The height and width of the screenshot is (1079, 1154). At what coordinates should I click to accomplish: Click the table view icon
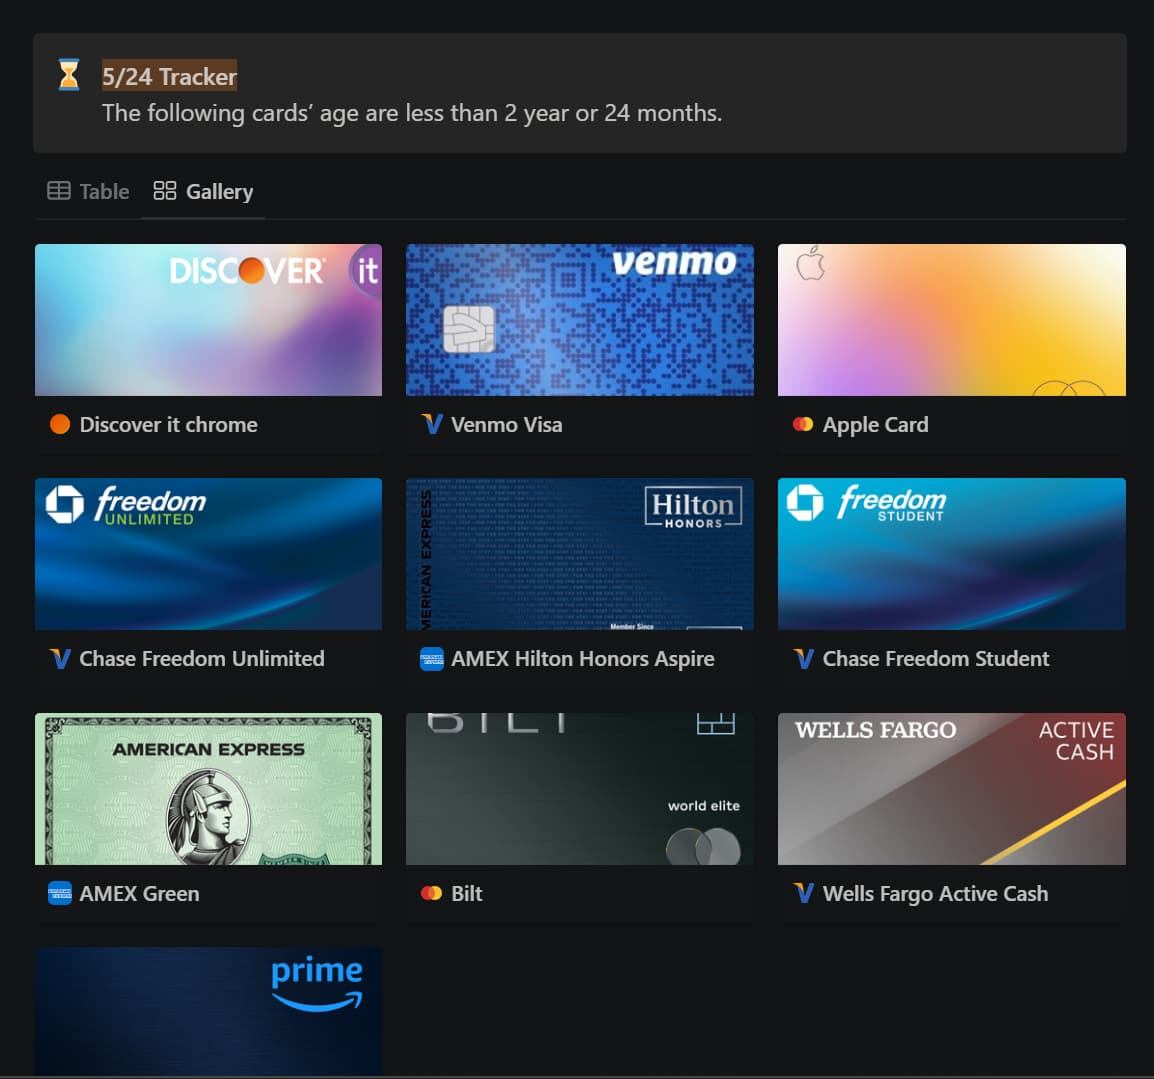59,191
